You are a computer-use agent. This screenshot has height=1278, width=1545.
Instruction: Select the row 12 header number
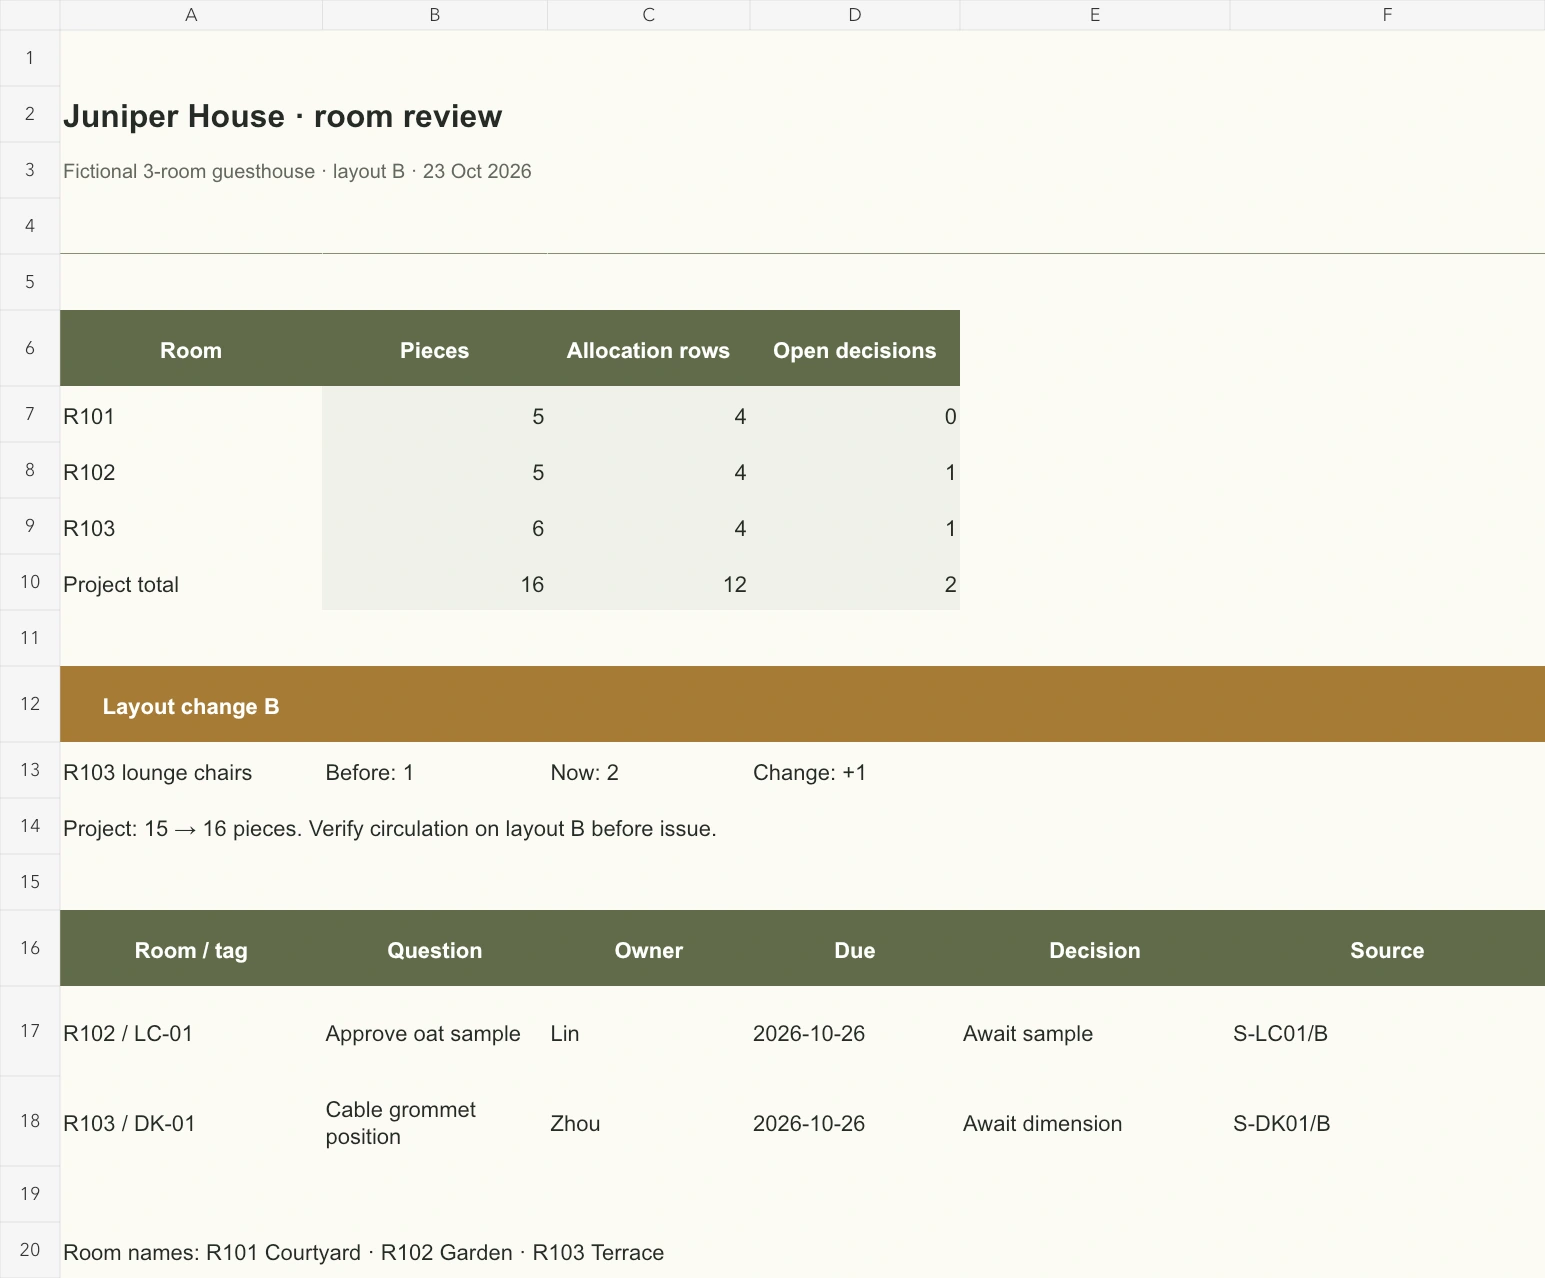point(30,704)
